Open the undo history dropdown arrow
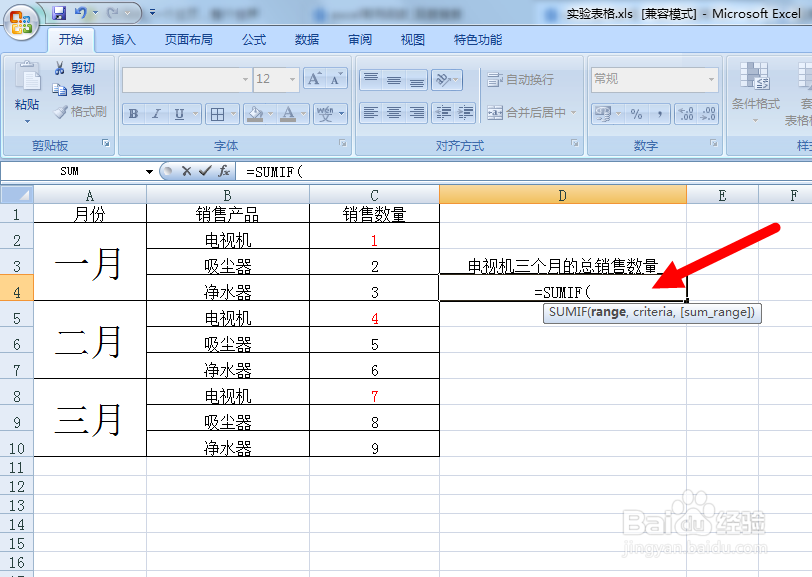The image size is (812, 577). [95, 12]
